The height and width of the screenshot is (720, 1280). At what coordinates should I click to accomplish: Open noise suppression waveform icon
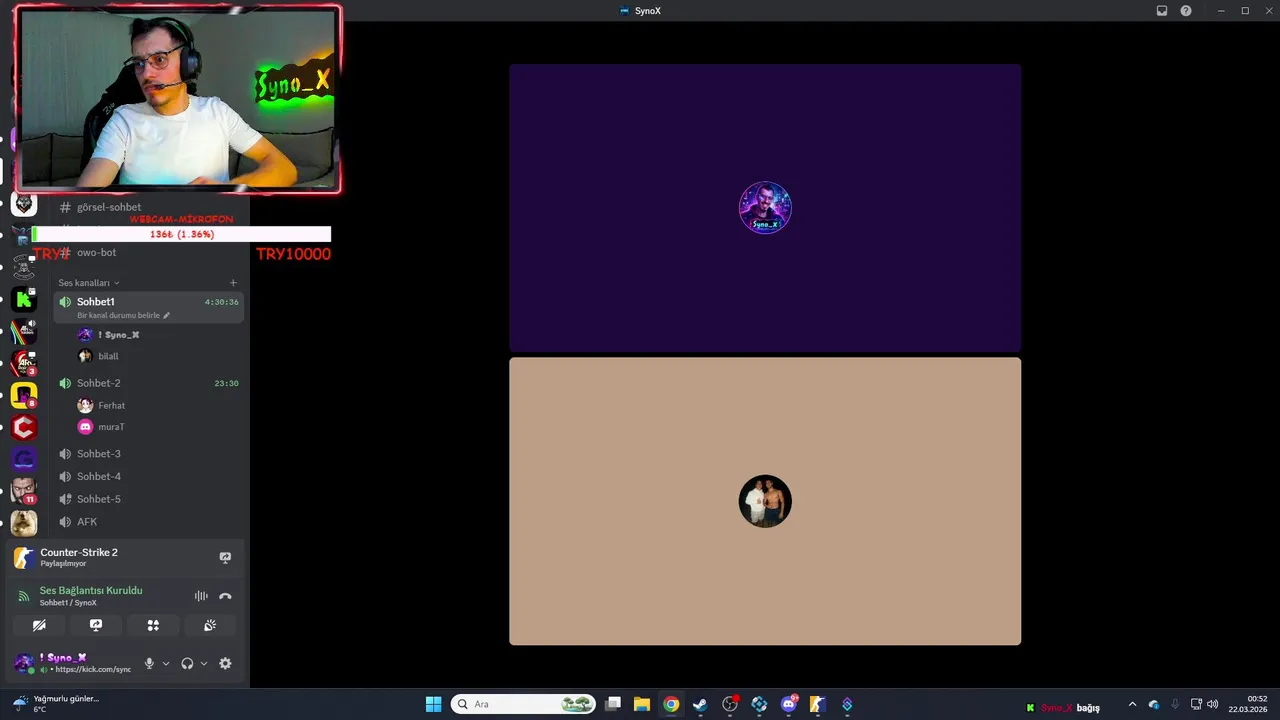(x=201, y=596)
